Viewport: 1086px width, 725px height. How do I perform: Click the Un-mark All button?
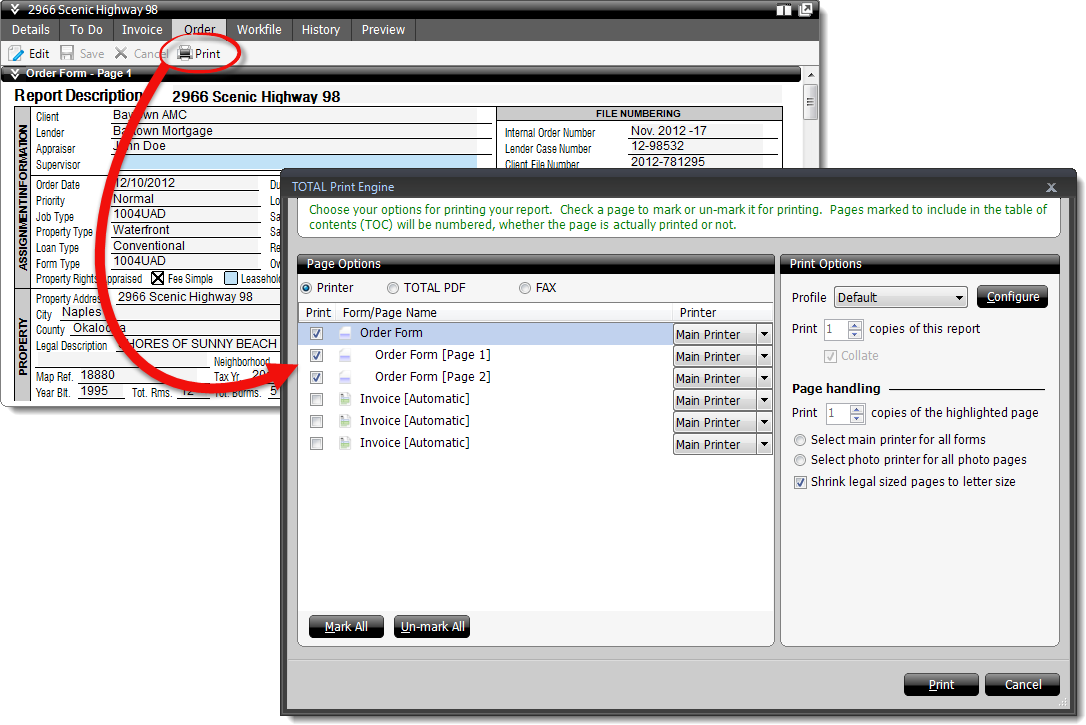pos(432,627)
